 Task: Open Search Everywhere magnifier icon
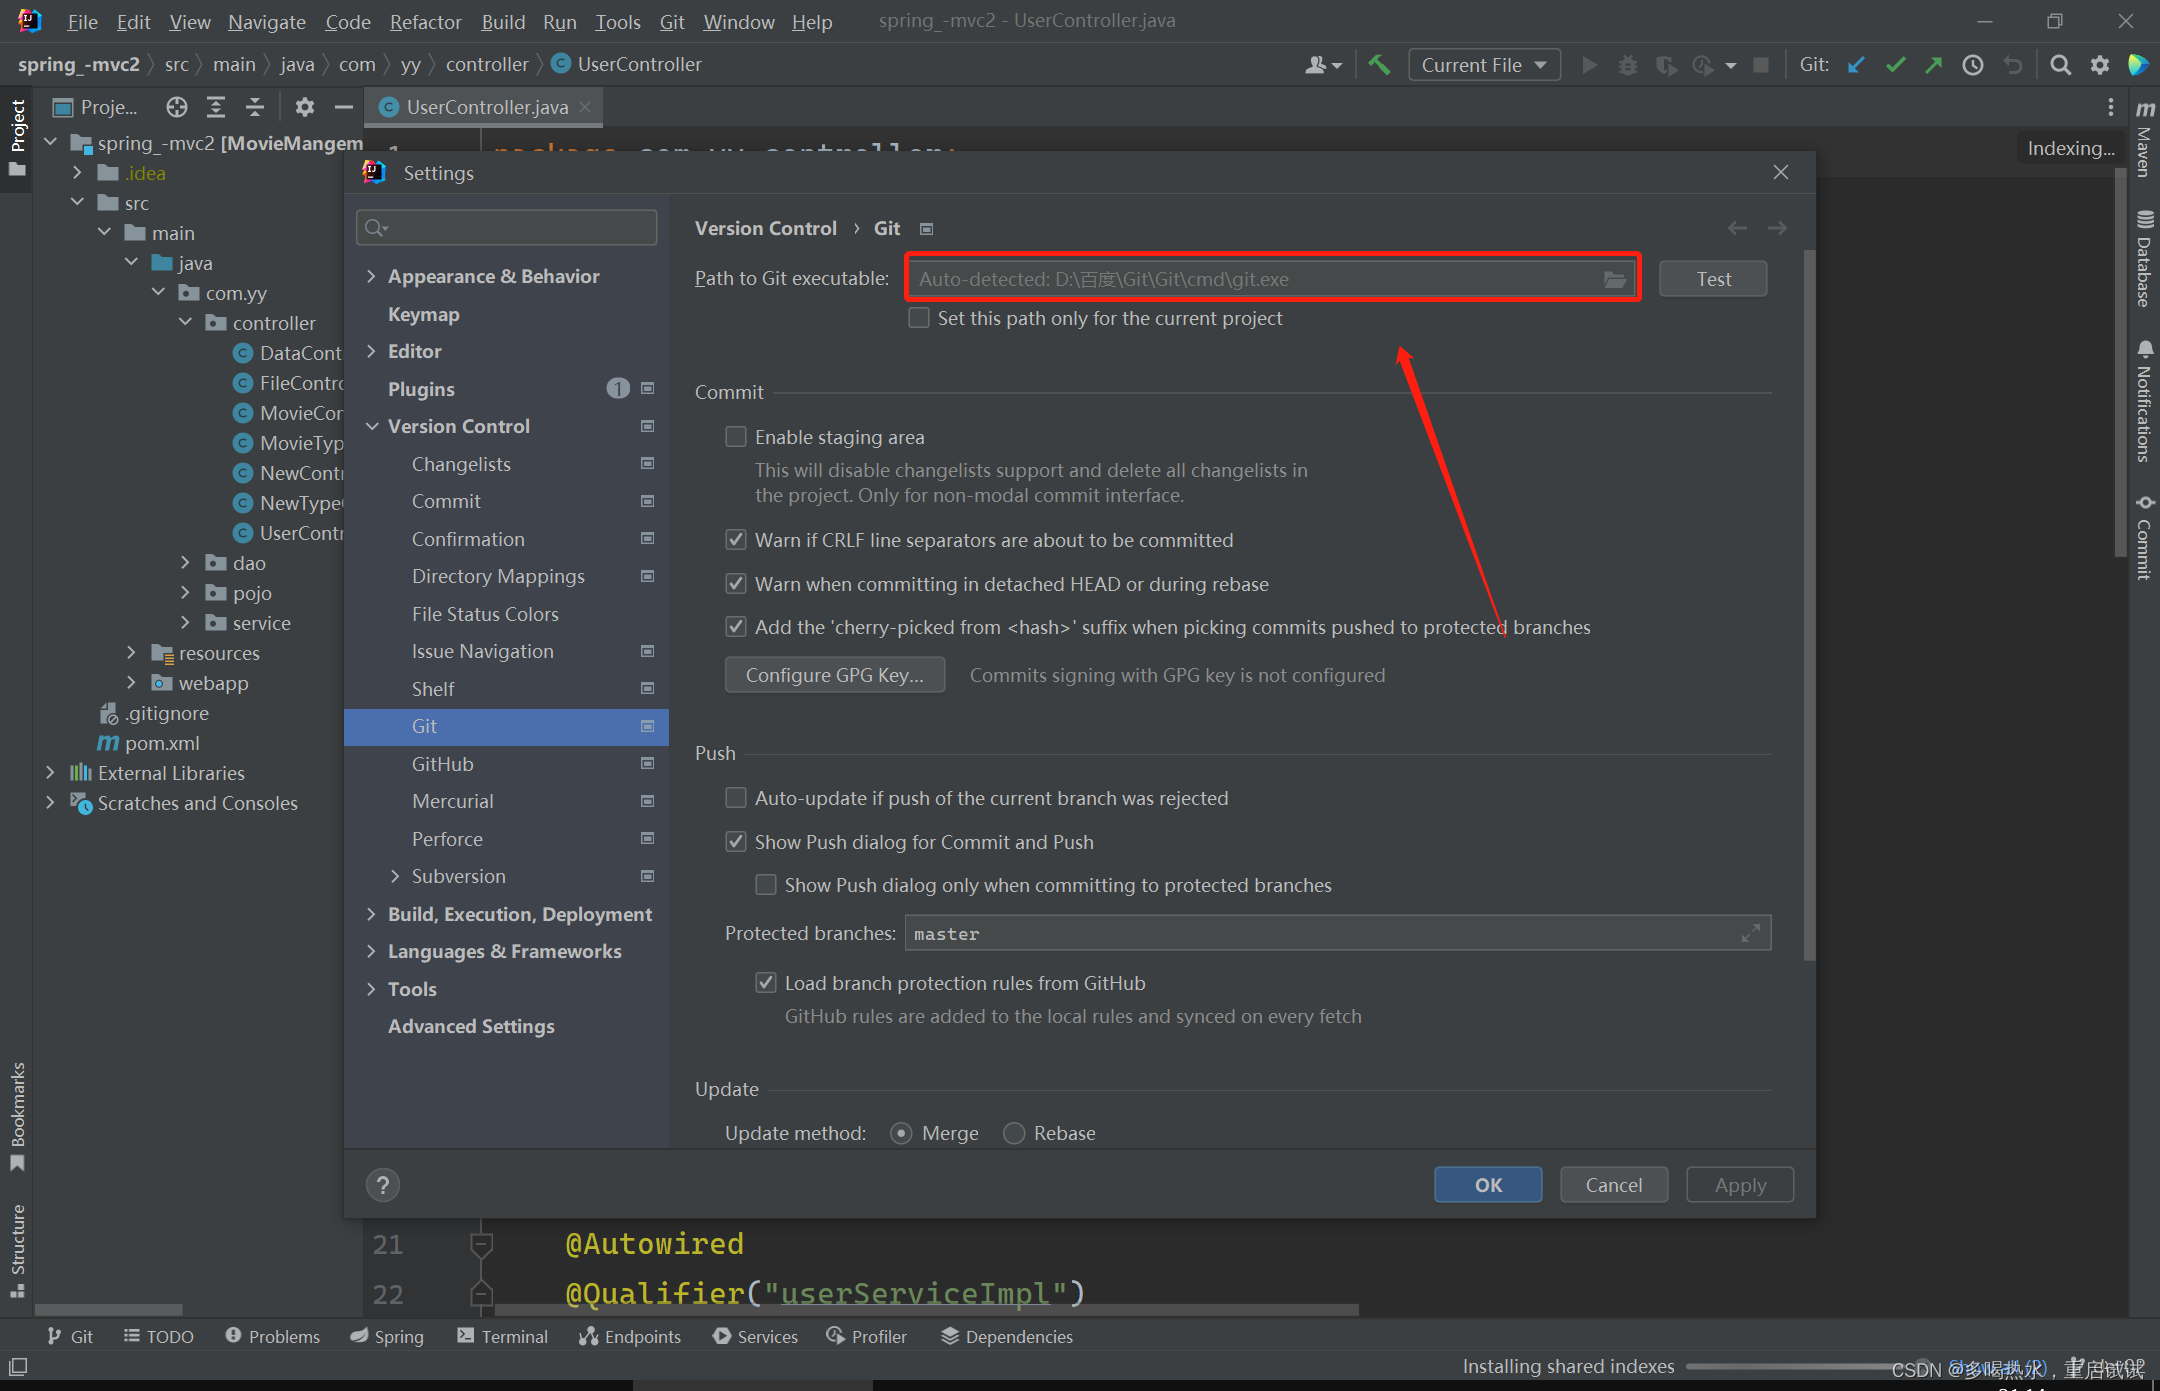point(2060,65)
